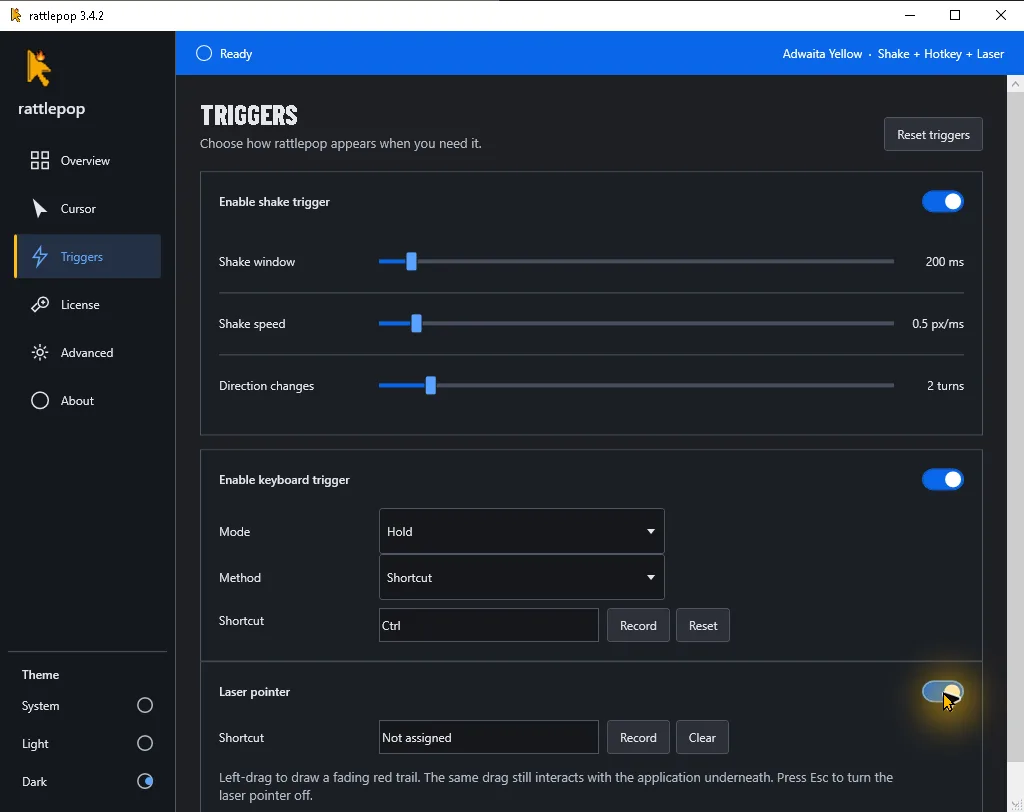Expand the Method dropdown showing Shortcut
The image size is (1024, 812).
[x=521, y=577]
